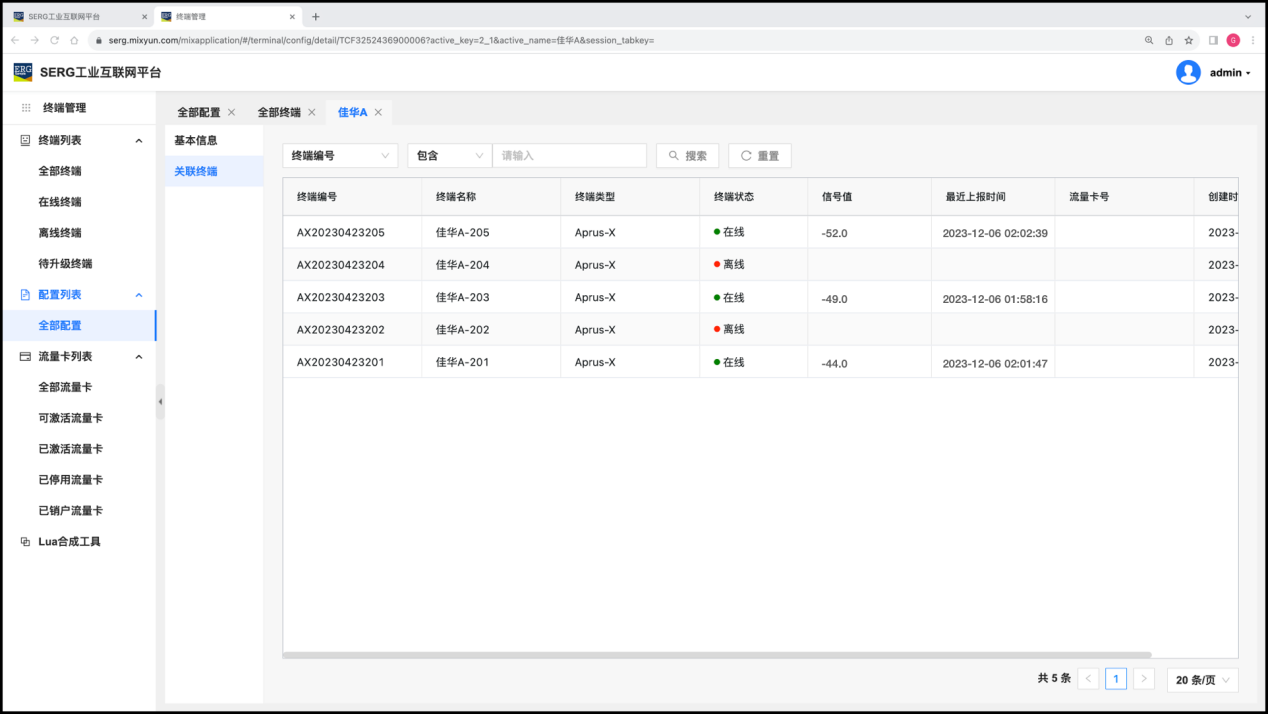Click the browser home icon
The width and height of the screenshot is (1268, 714).
tap(74, 40)
